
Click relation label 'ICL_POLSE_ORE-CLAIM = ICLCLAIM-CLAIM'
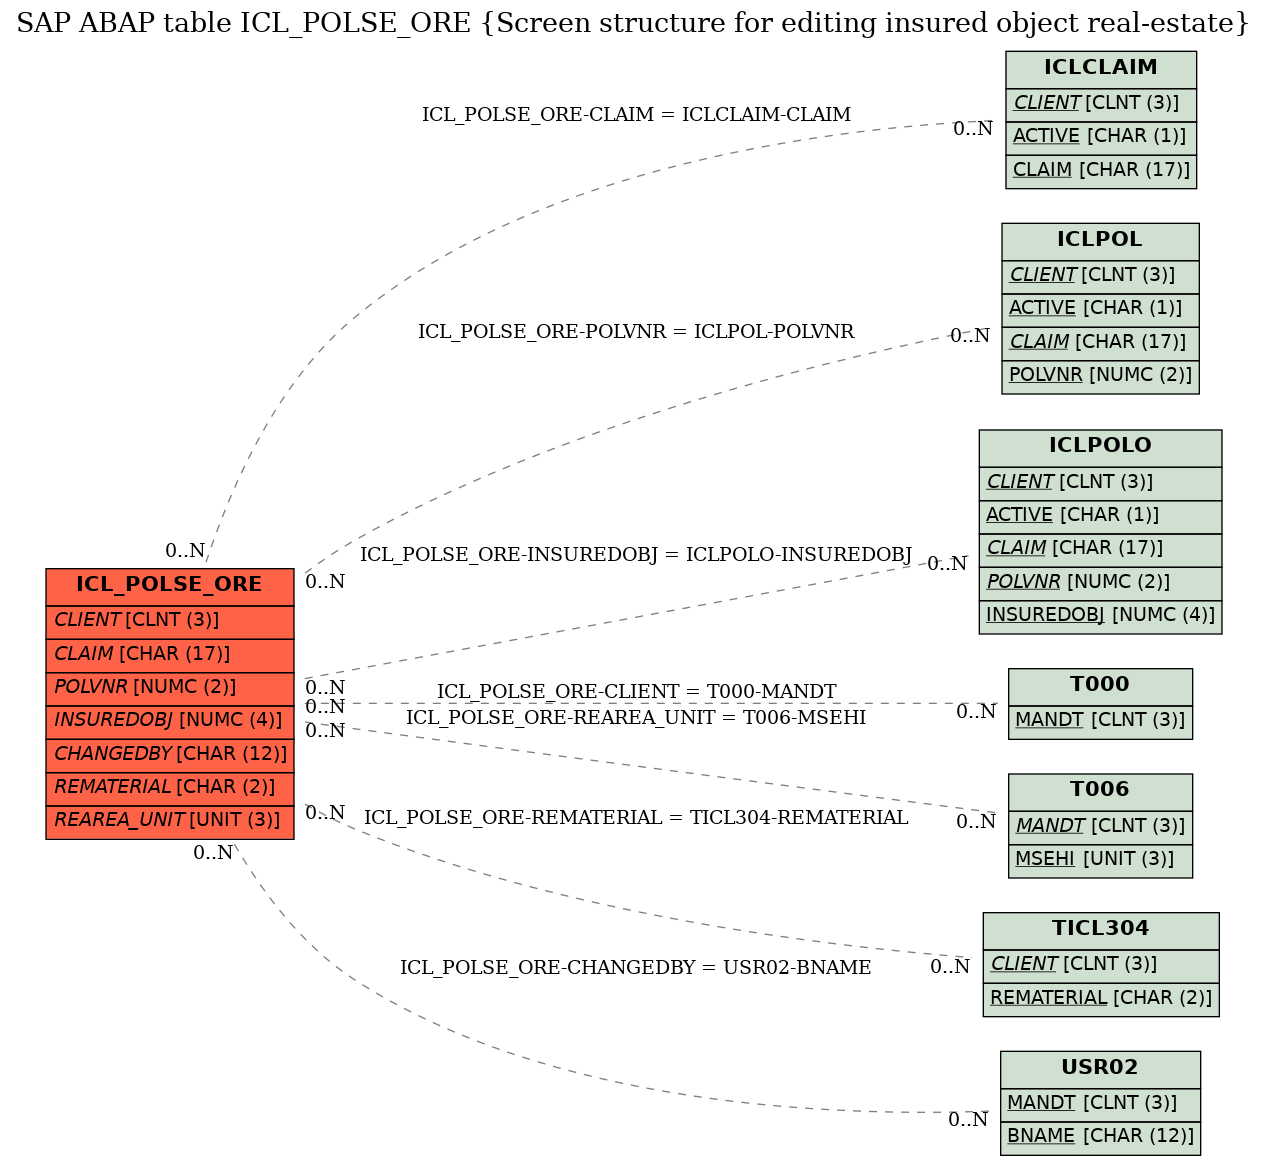[x=636, y=115]
